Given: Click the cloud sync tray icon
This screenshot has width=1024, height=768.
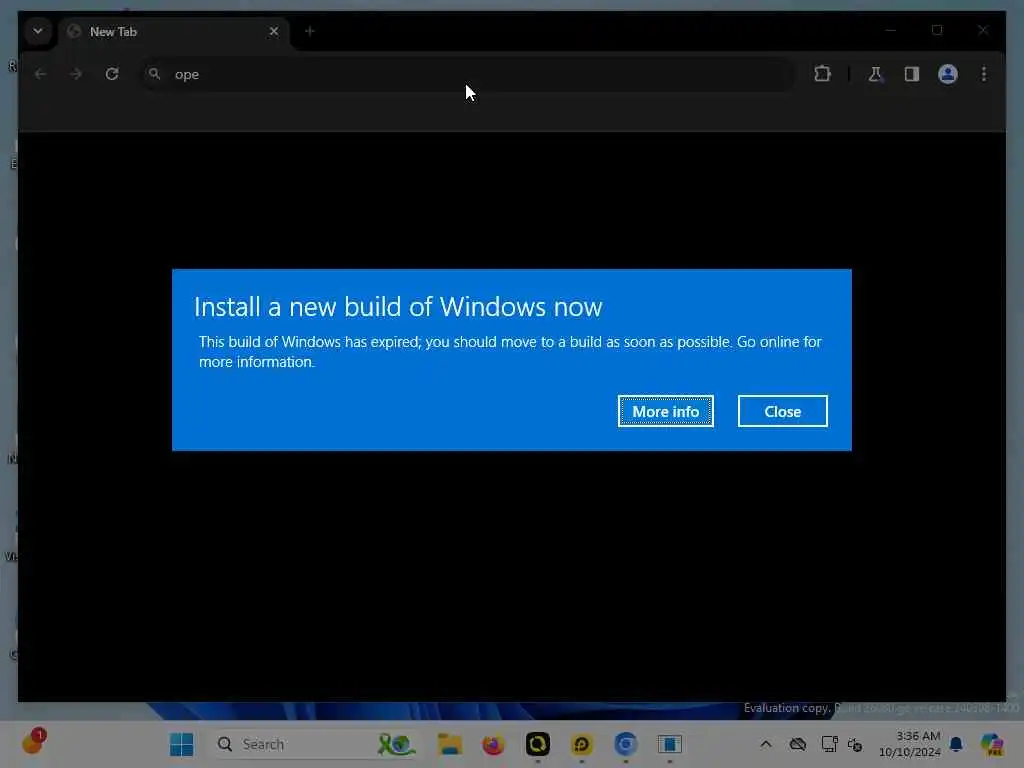Looking at the screenshot, I should point(797,744).
